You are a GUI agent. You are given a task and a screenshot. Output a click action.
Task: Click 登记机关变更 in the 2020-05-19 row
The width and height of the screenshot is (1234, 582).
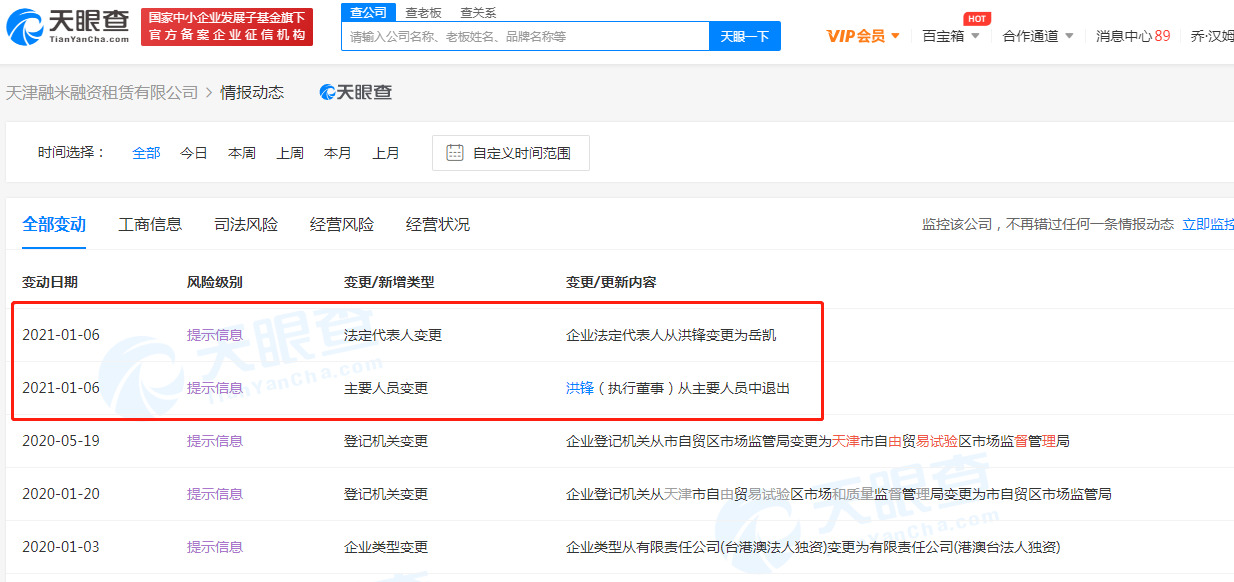(x=386, y=440)
